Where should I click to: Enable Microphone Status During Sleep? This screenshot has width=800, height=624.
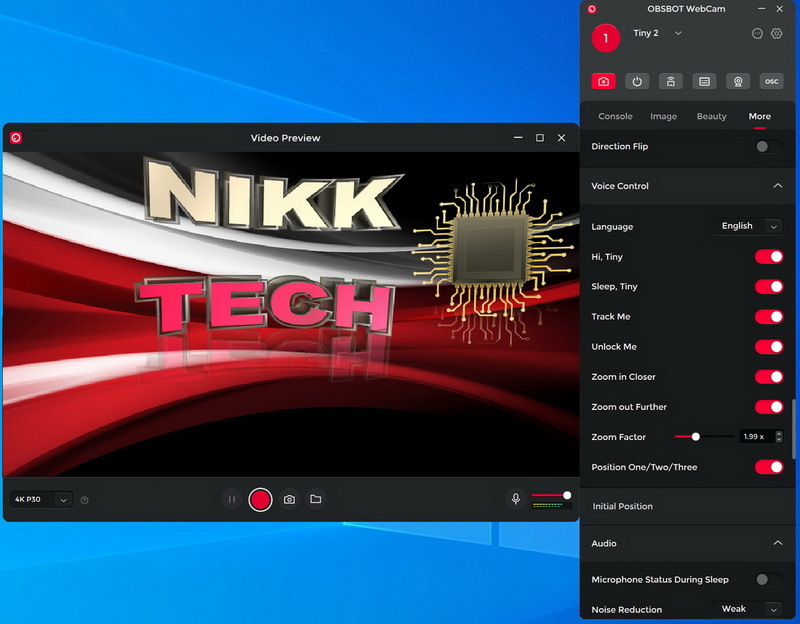coord(769,580)
